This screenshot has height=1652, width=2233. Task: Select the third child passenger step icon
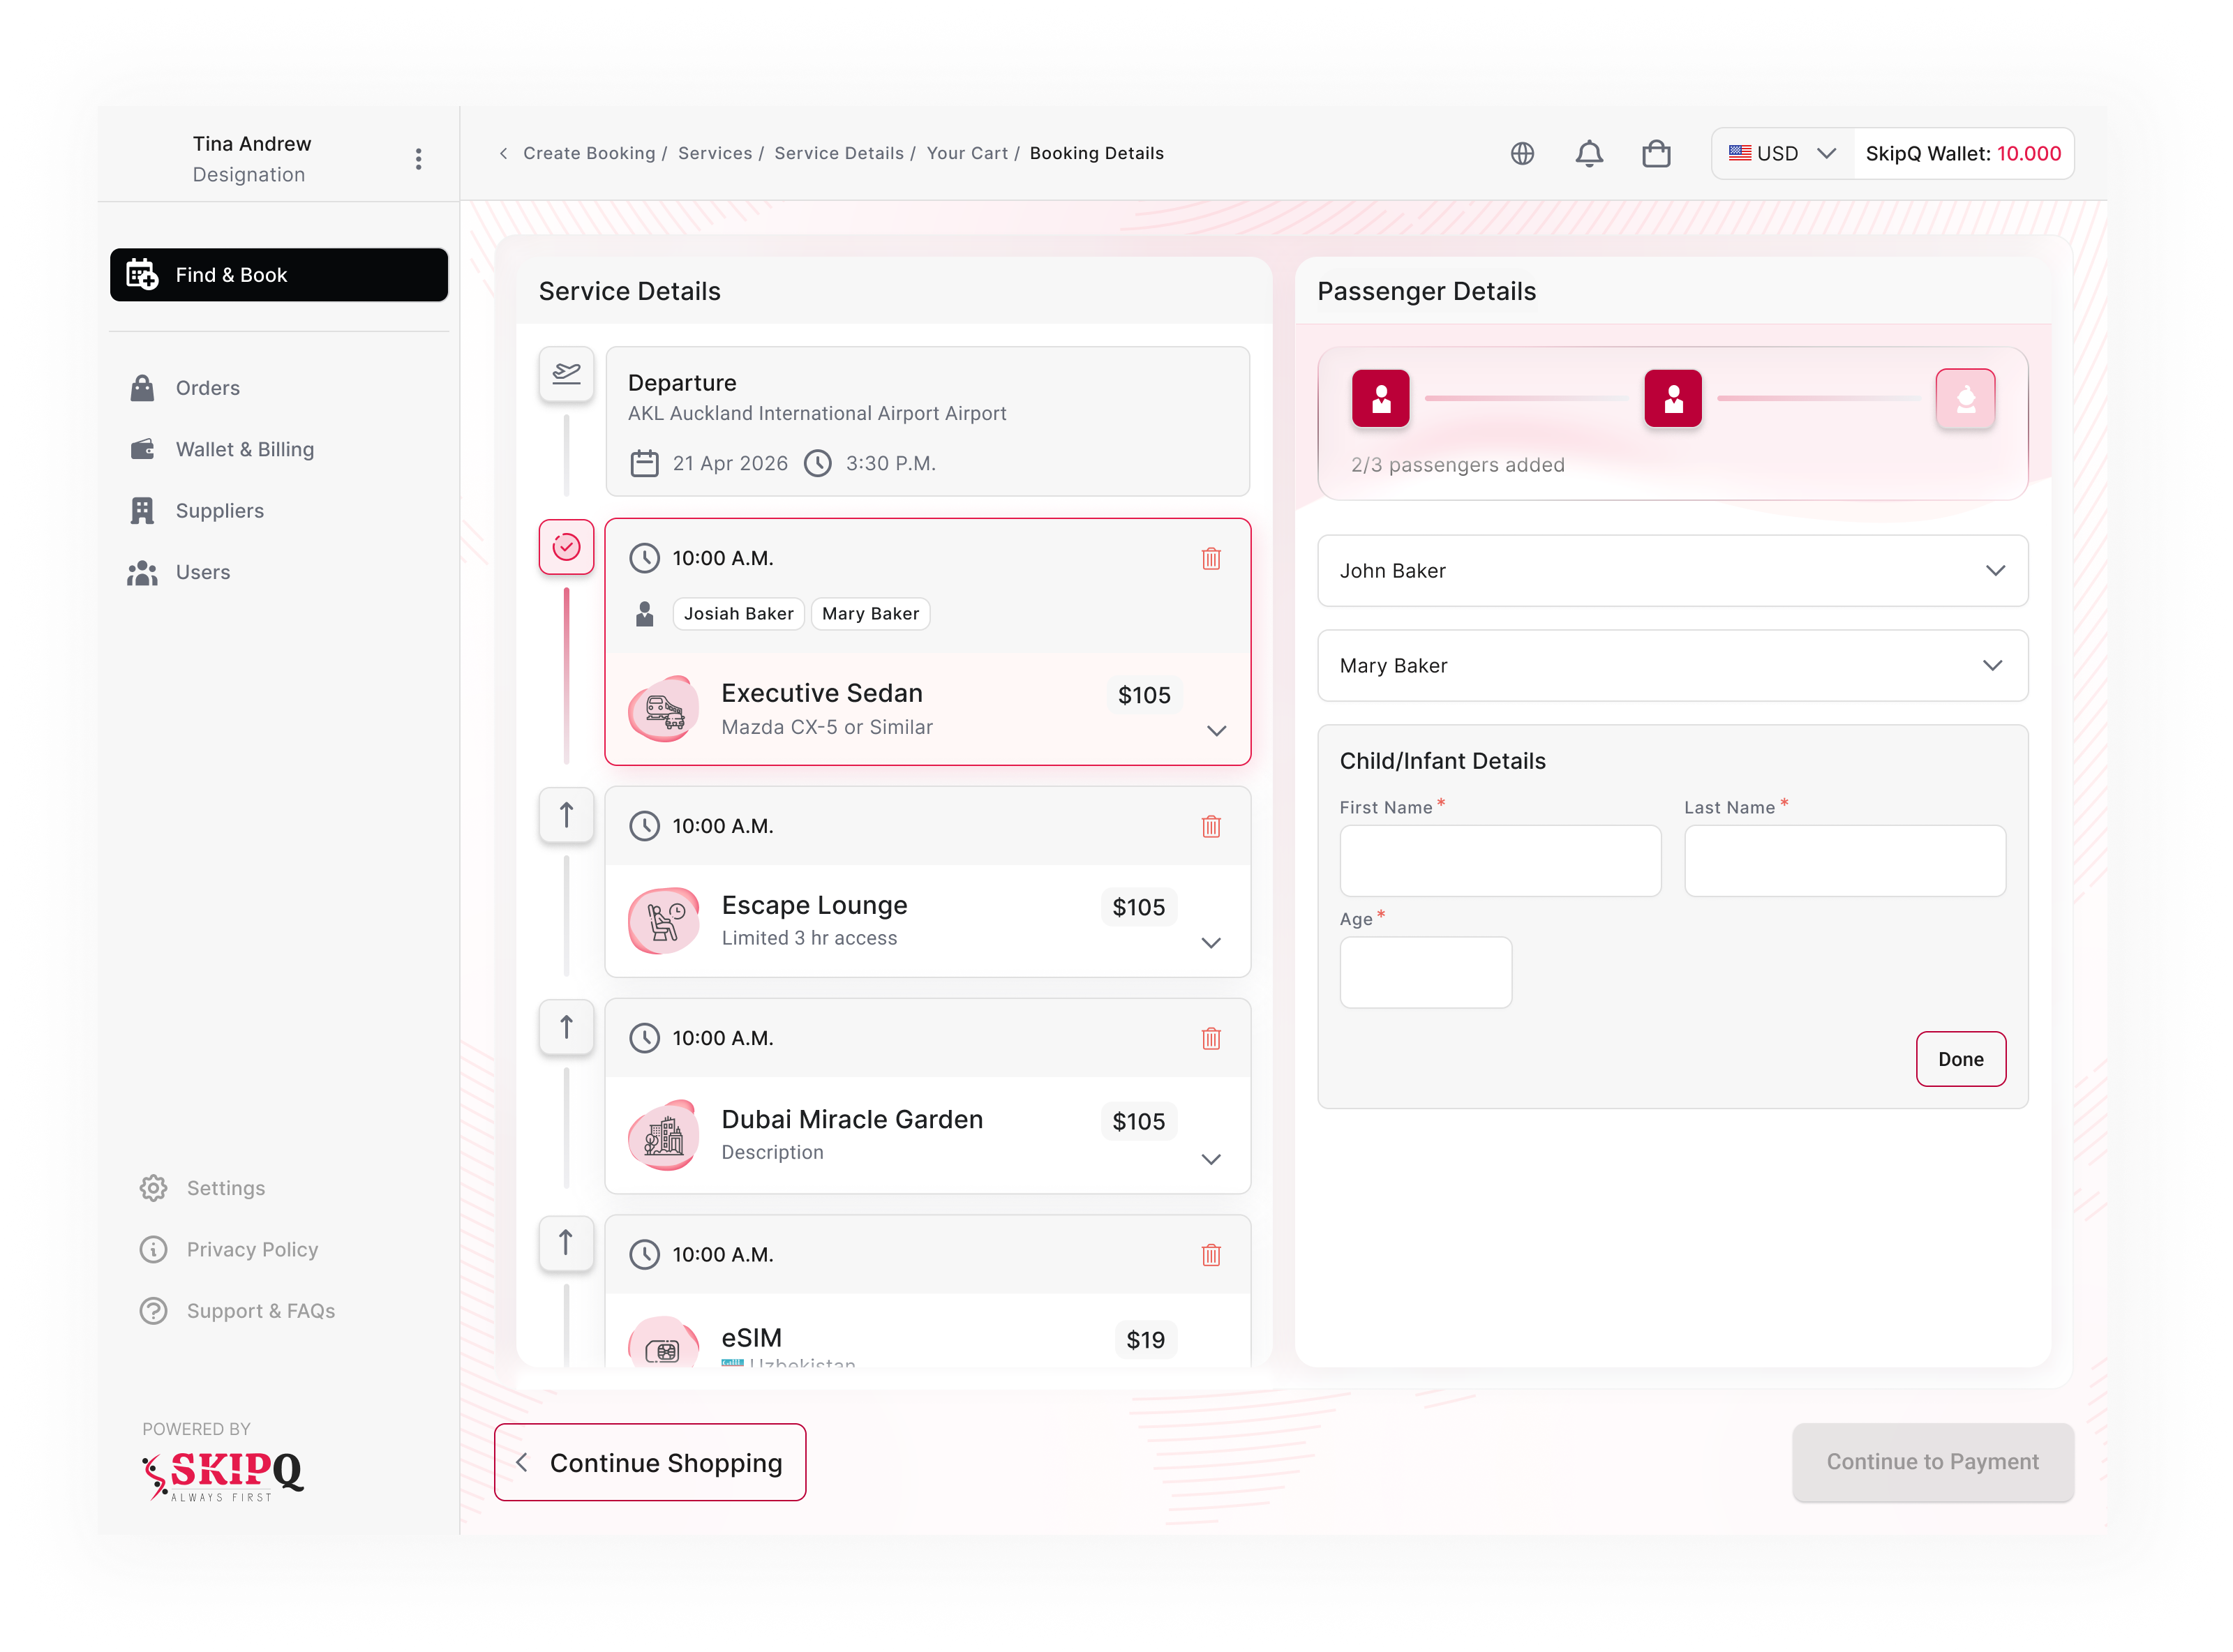[1964, 398]
